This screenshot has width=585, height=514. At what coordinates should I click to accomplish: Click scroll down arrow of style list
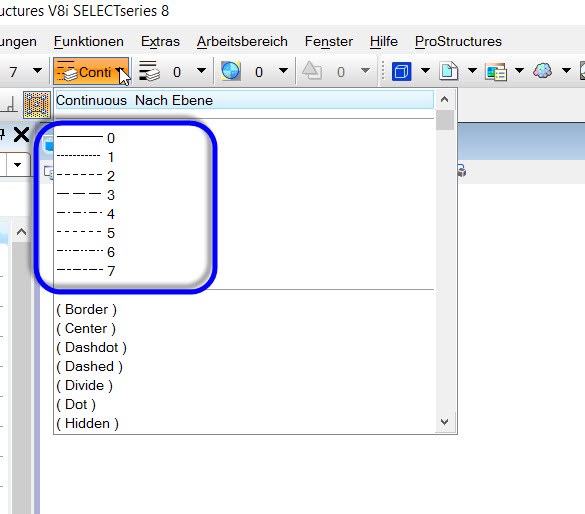point(444,422)
